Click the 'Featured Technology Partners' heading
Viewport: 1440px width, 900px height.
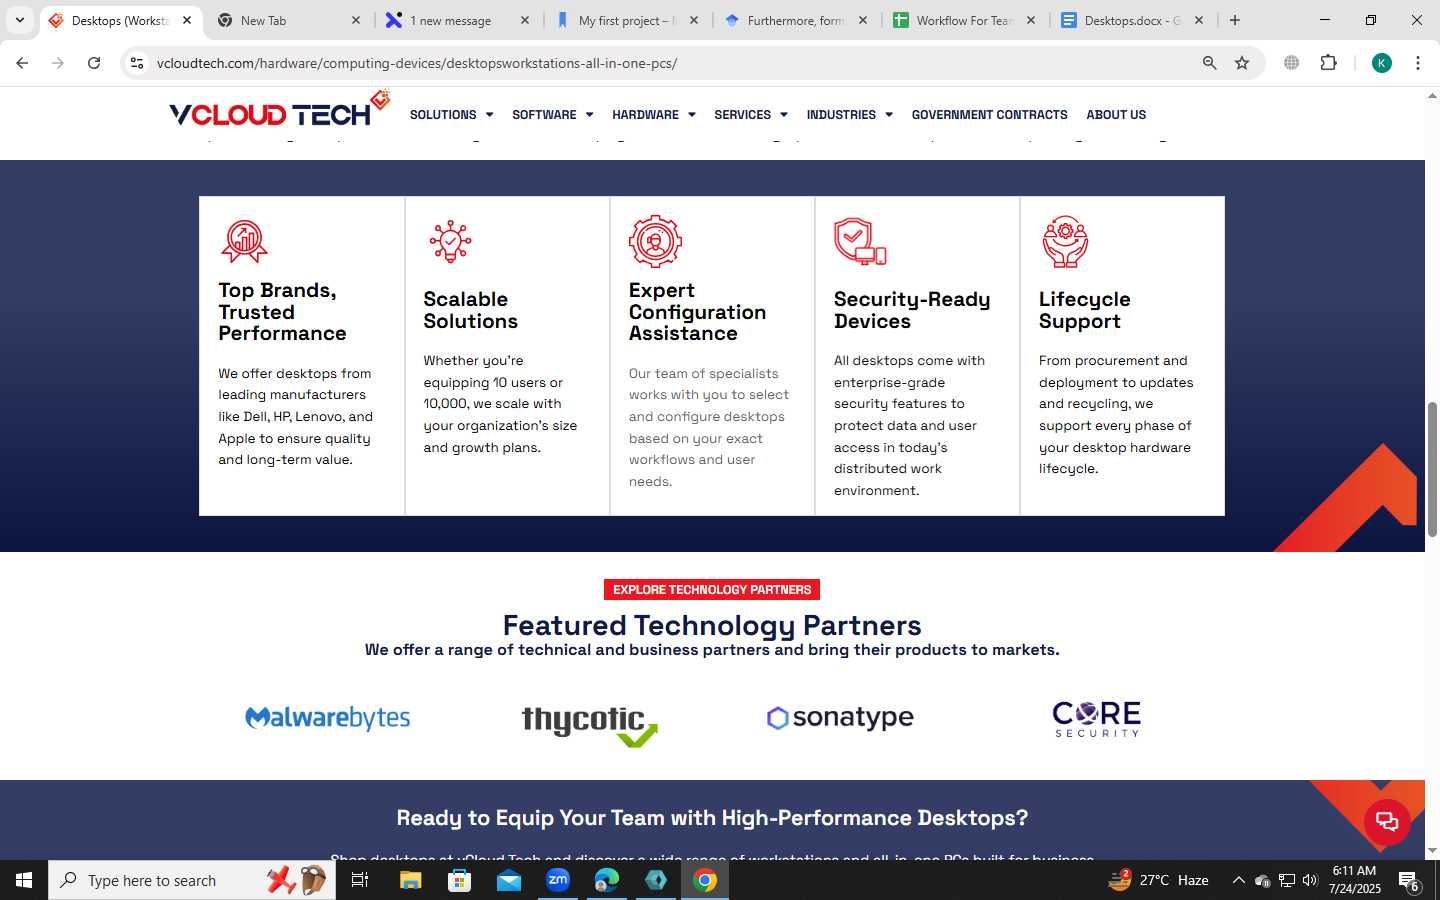point(712,625)
